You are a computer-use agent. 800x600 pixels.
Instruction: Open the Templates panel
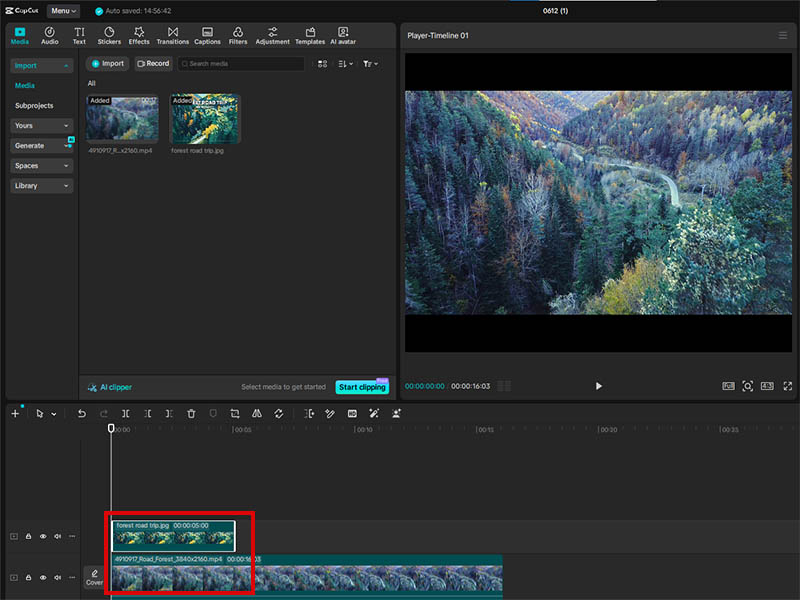click(310, 36)
